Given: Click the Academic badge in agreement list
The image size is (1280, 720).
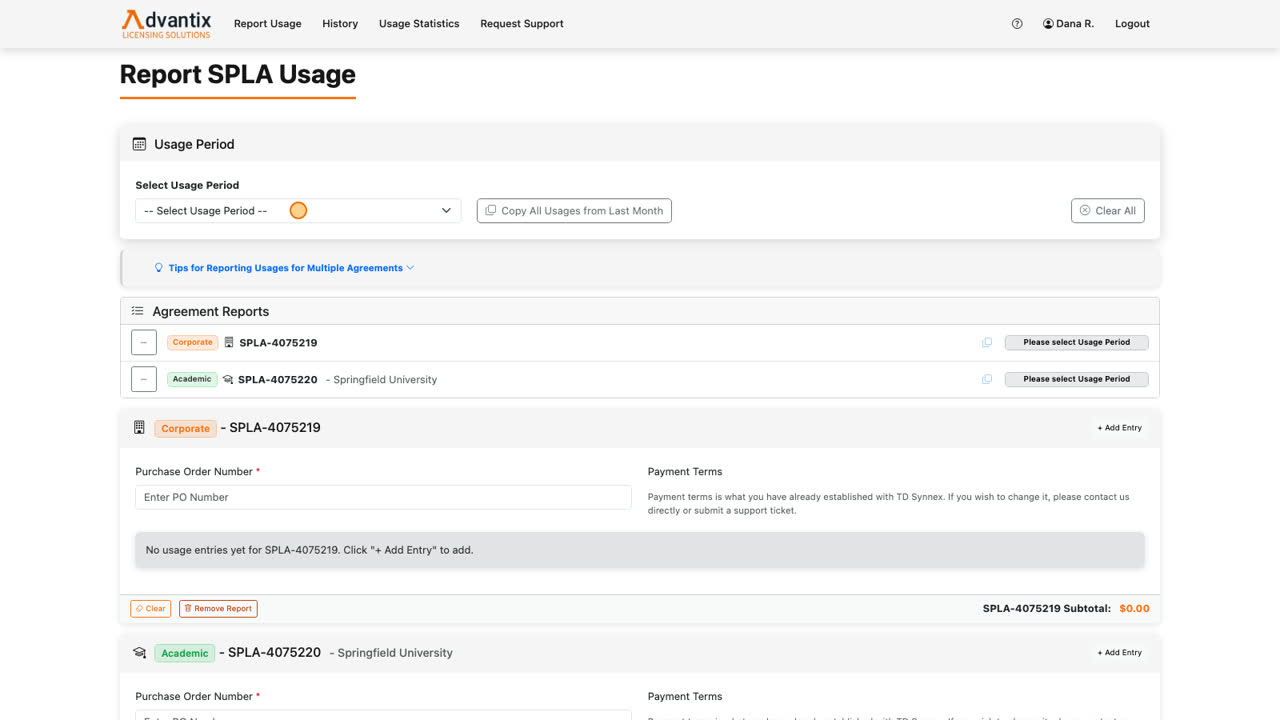Looking at the screenshot, I should click(x=192, y=379).
